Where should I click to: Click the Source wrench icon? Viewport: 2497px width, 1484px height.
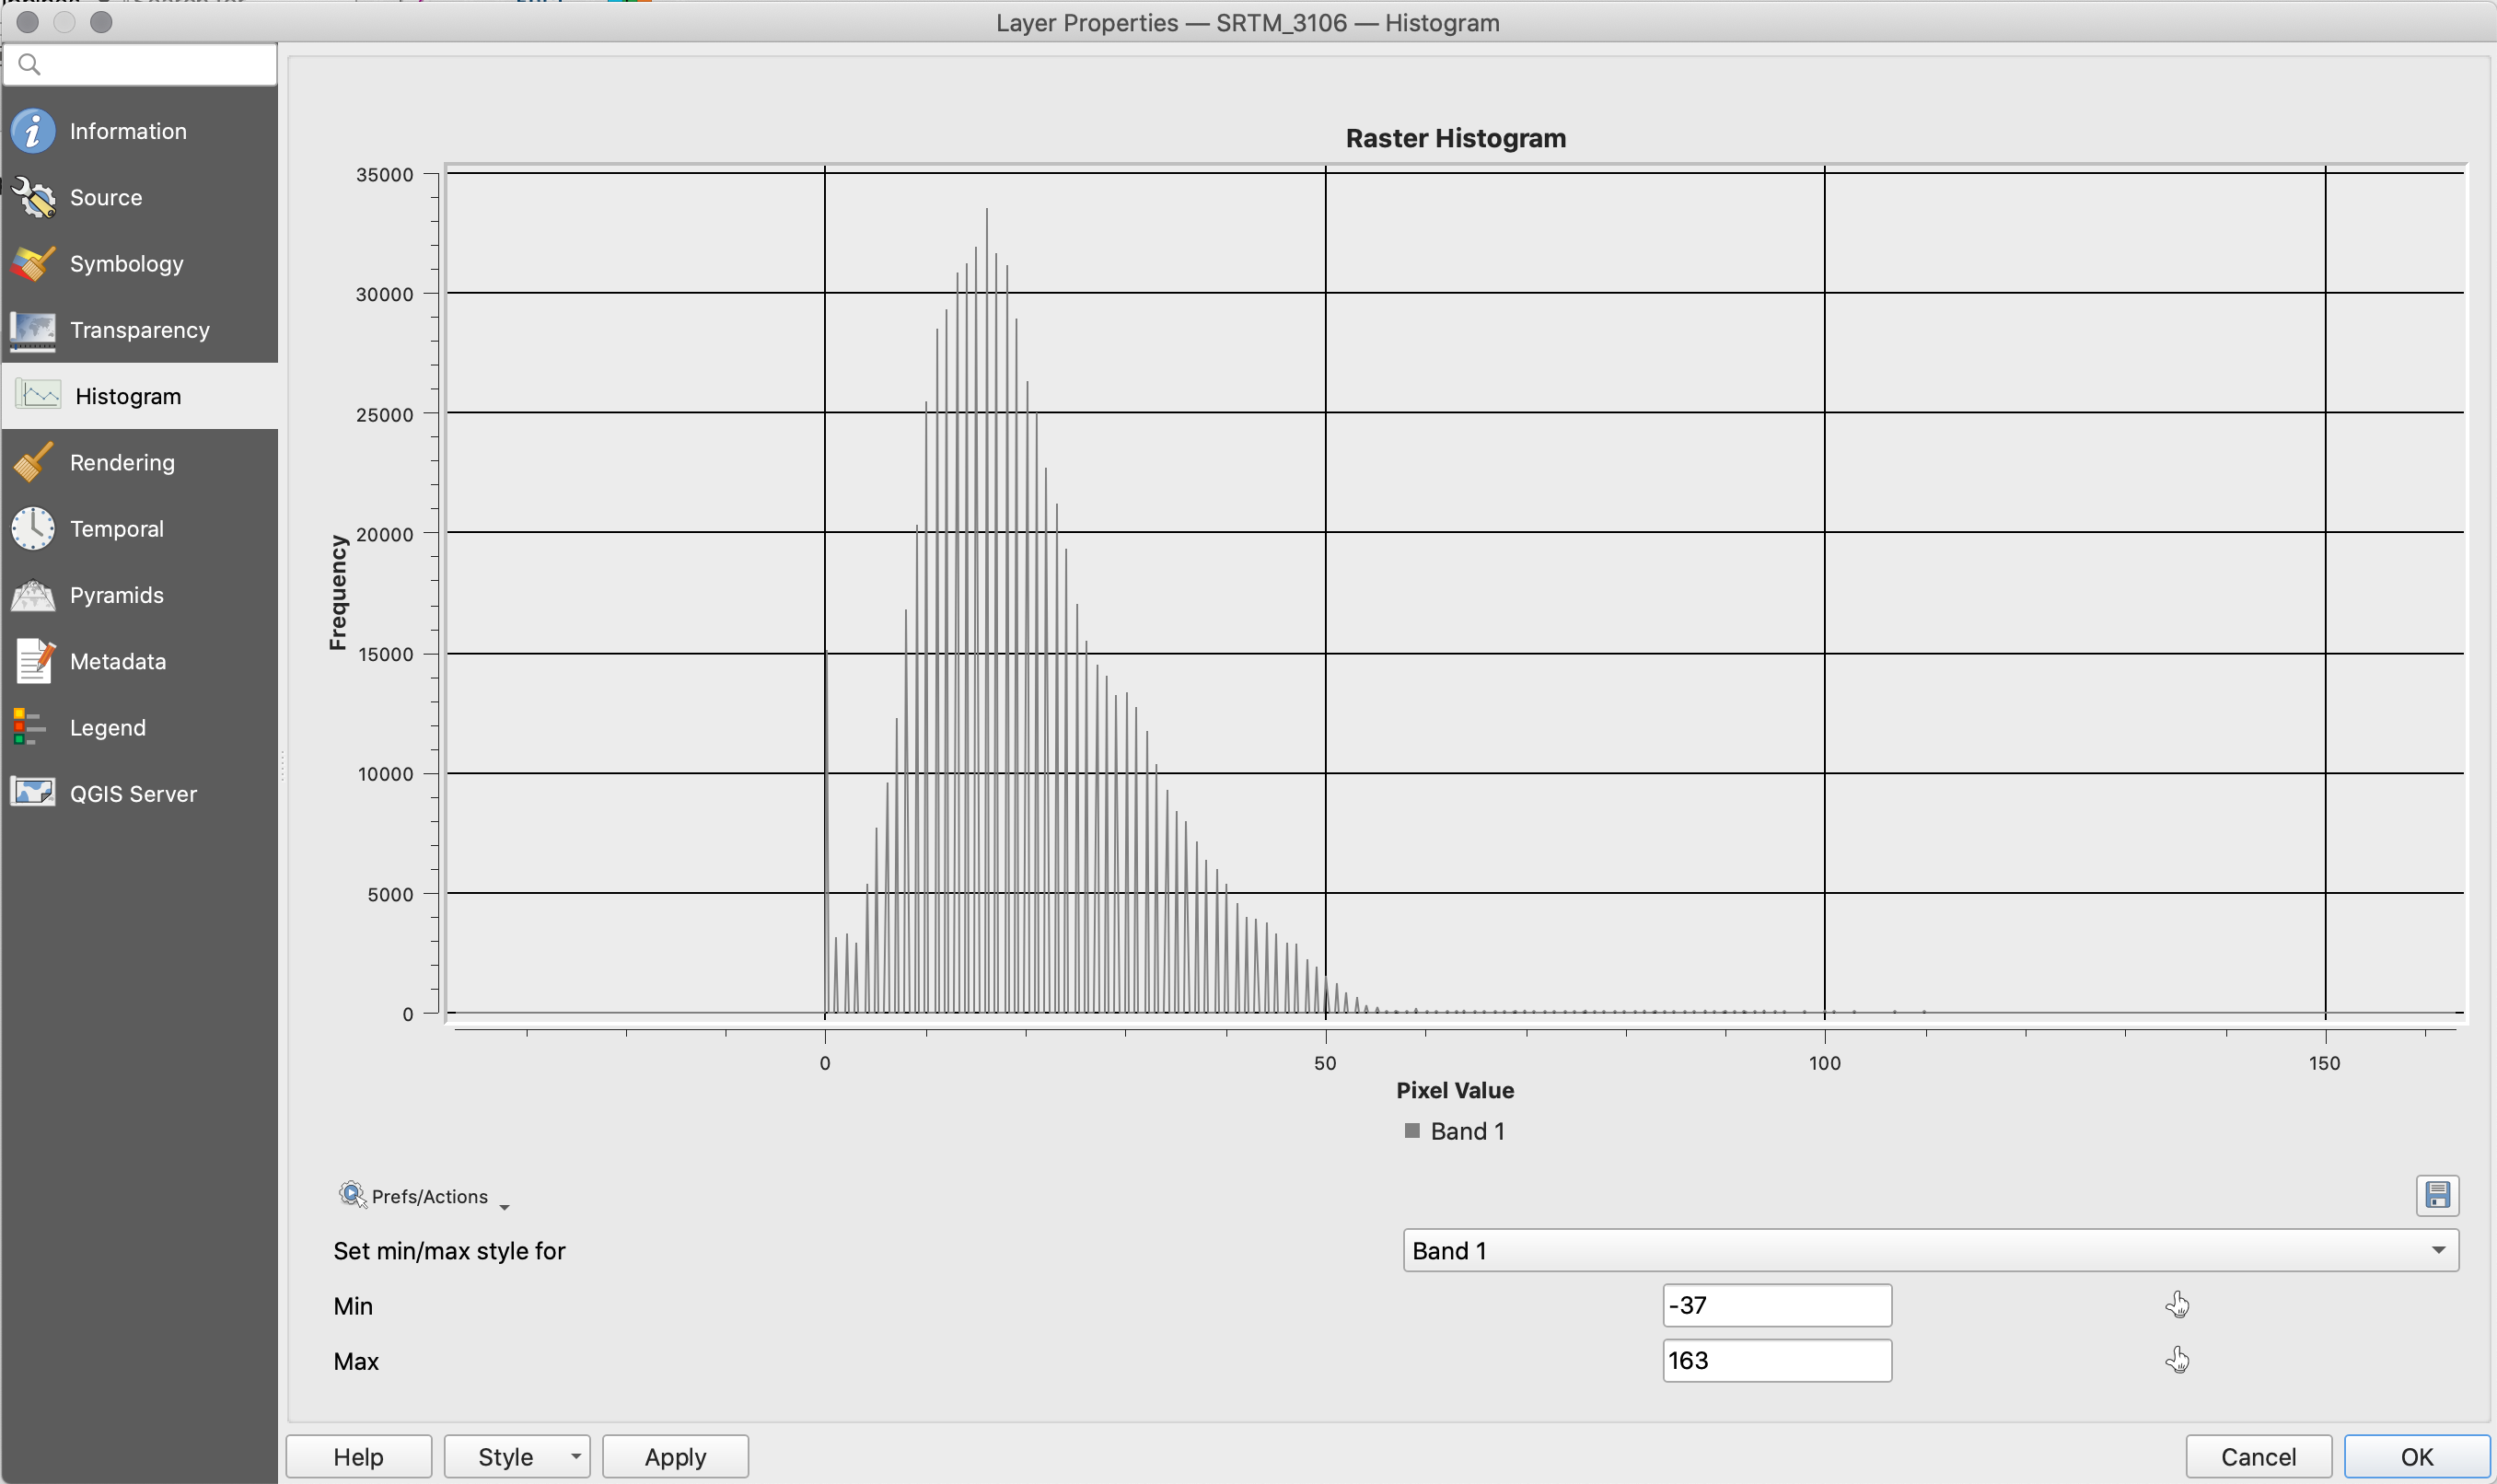pyautogui.click(x=33, y=197)
